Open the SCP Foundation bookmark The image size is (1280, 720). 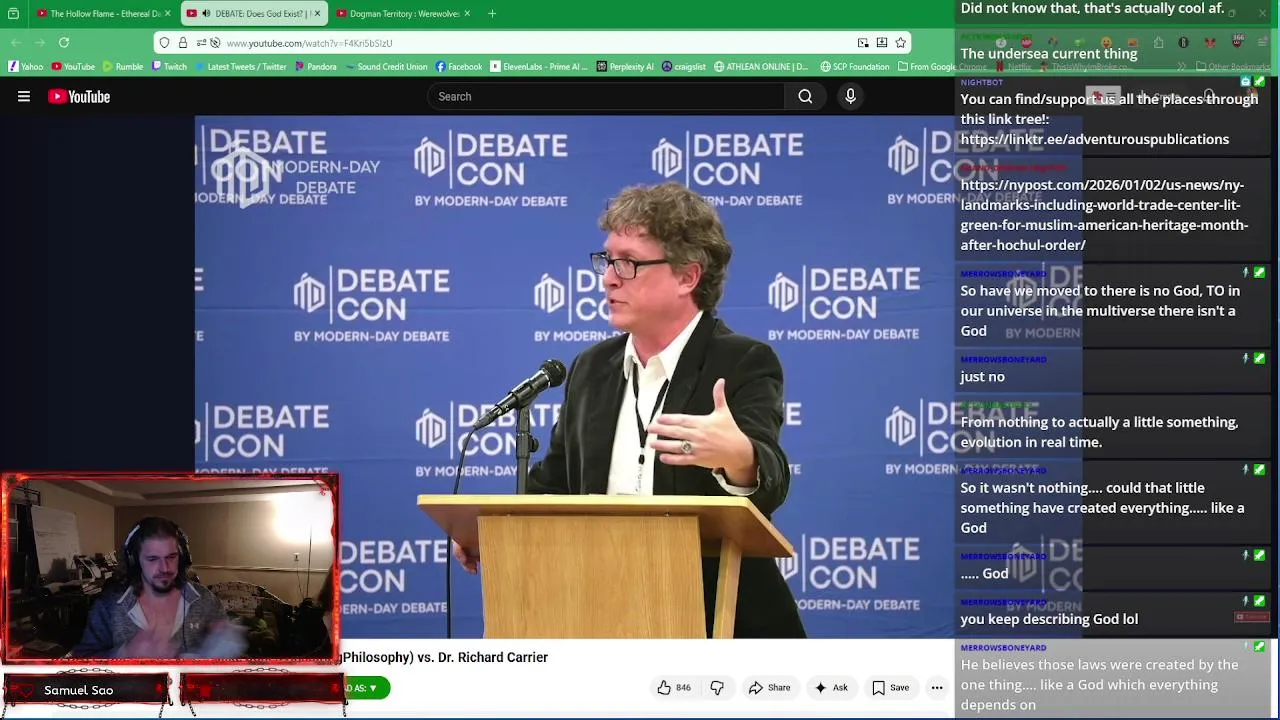pyautogui.click(x=854, y=67)
